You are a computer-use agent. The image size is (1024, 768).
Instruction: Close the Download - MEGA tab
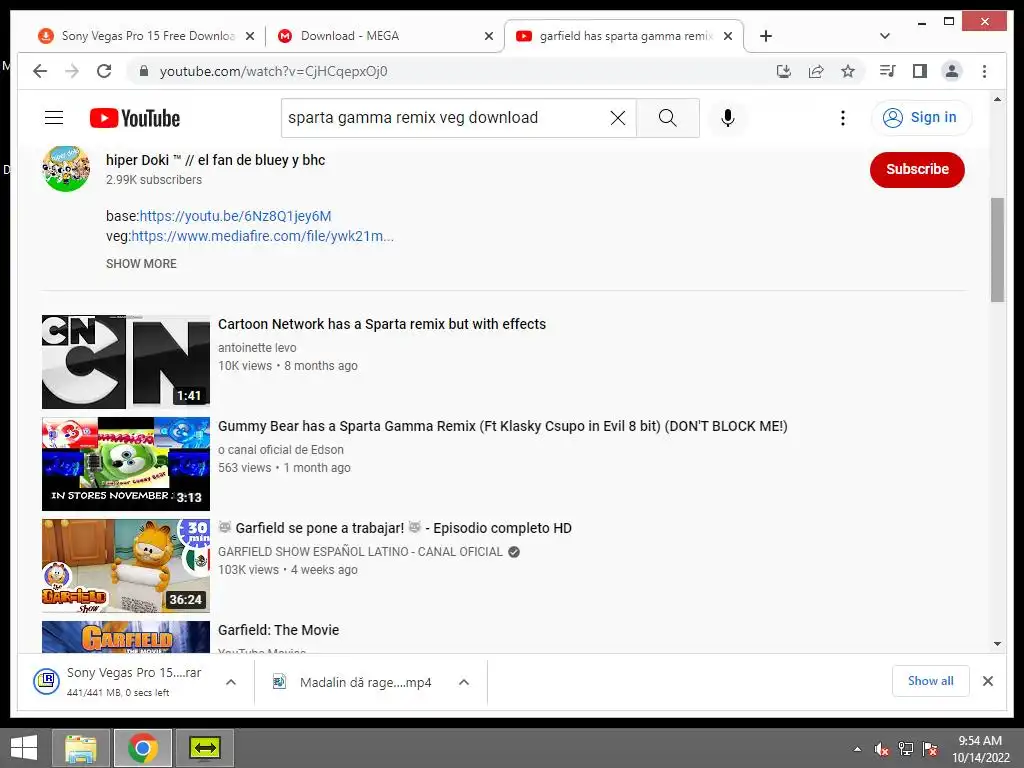[x=488, y=37]
